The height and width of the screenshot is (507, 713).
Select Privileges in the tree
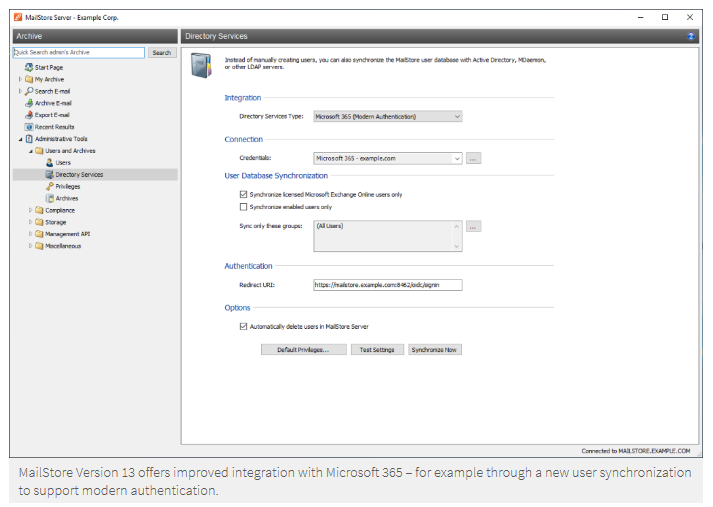(x=68, y=186)
